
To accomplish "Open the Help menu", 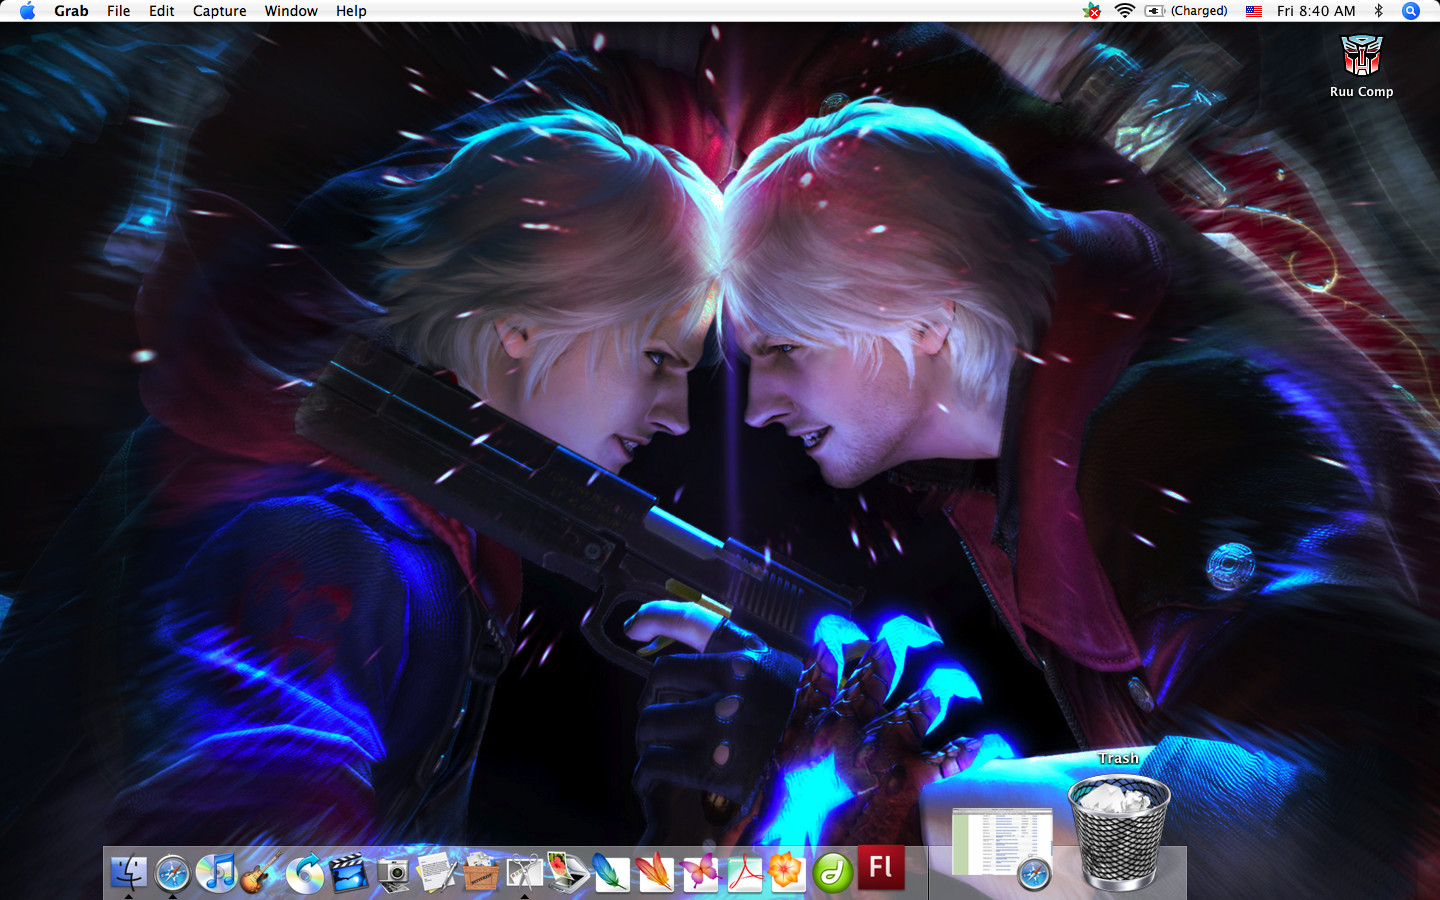I will [351, 11].
